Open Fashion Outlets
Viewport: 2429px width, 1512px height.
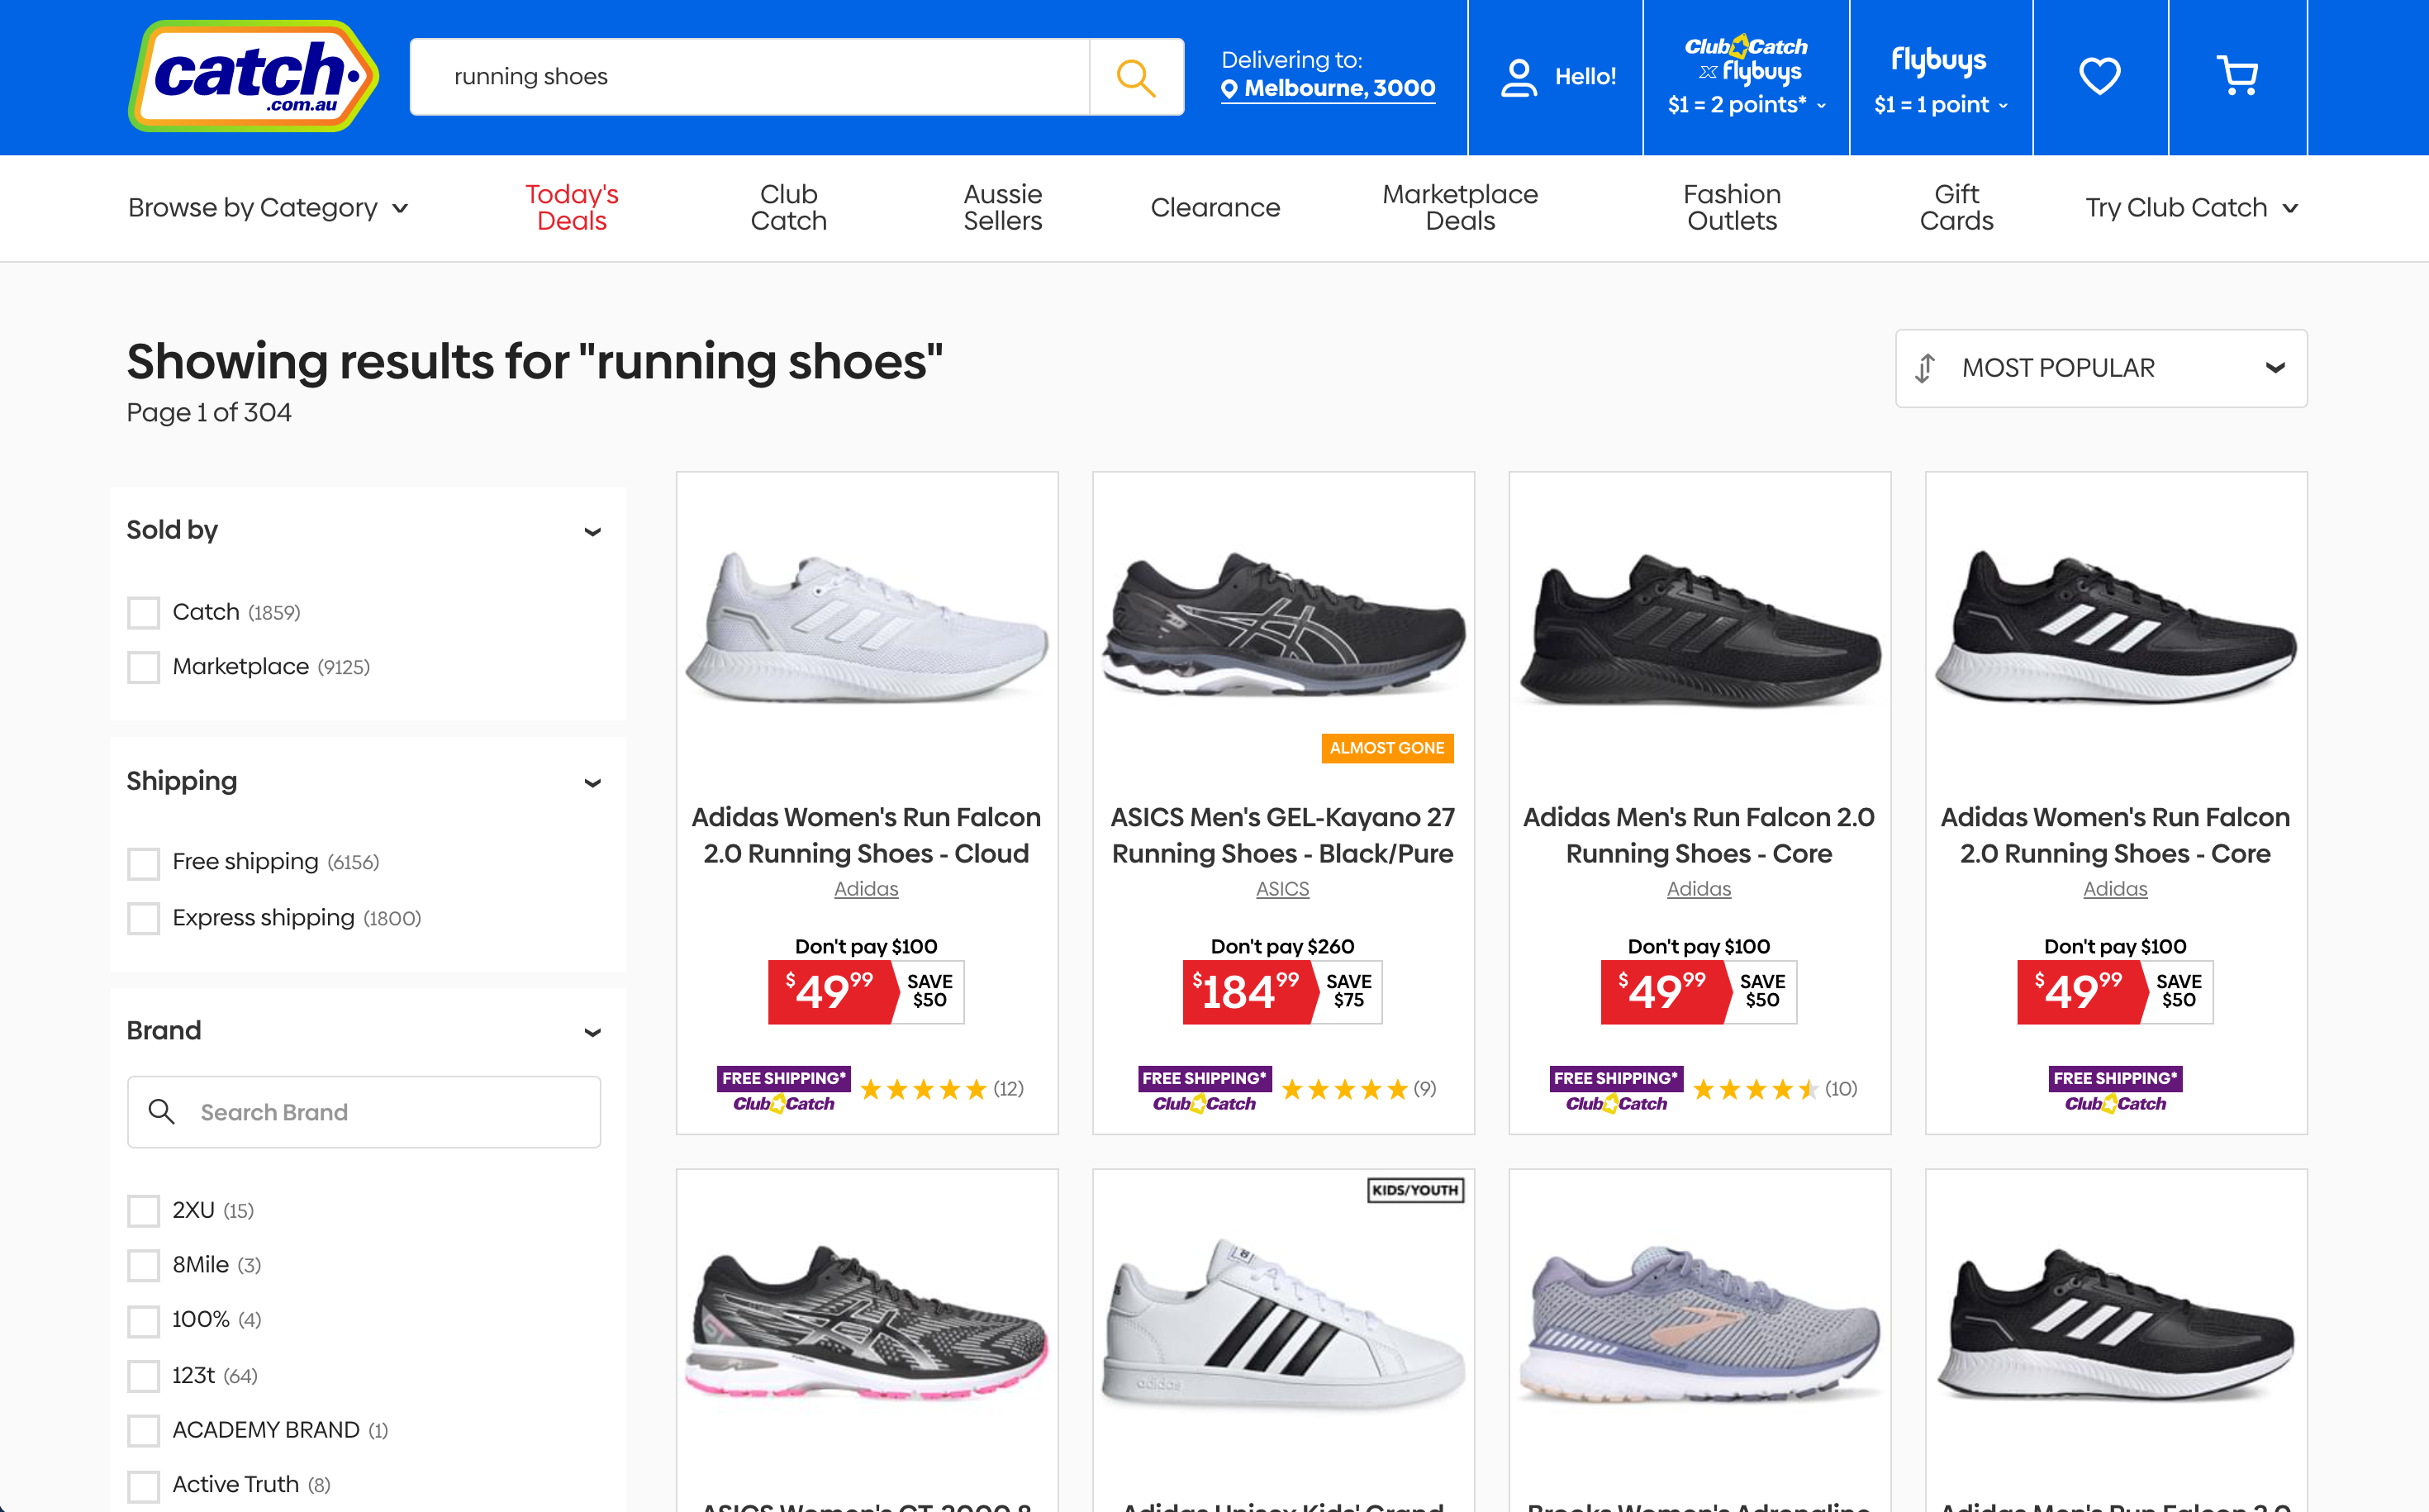[1732, 208]
